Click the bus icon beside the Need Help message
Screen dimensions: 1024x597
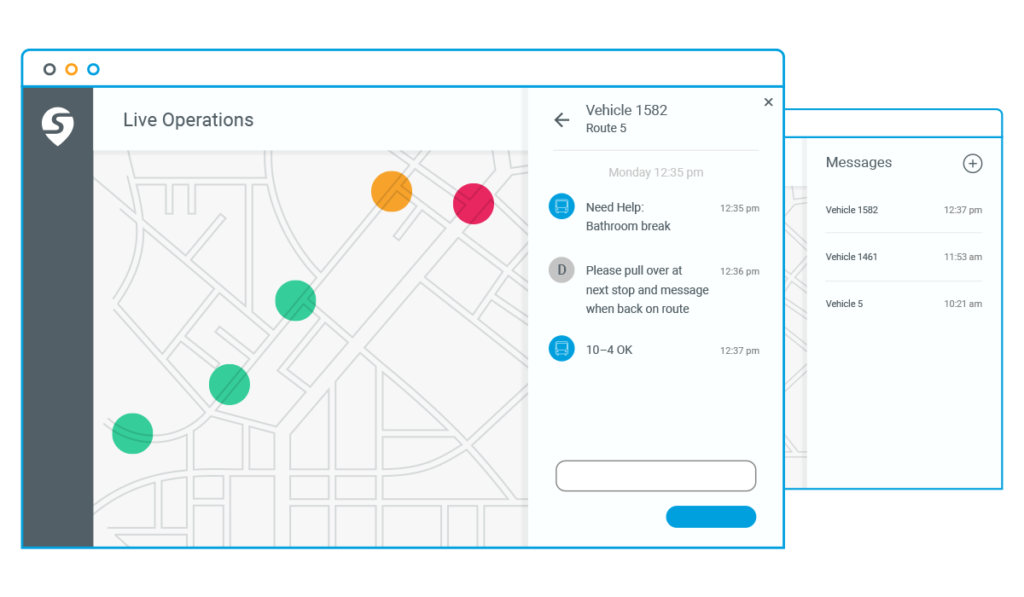[x=561, y=208]
